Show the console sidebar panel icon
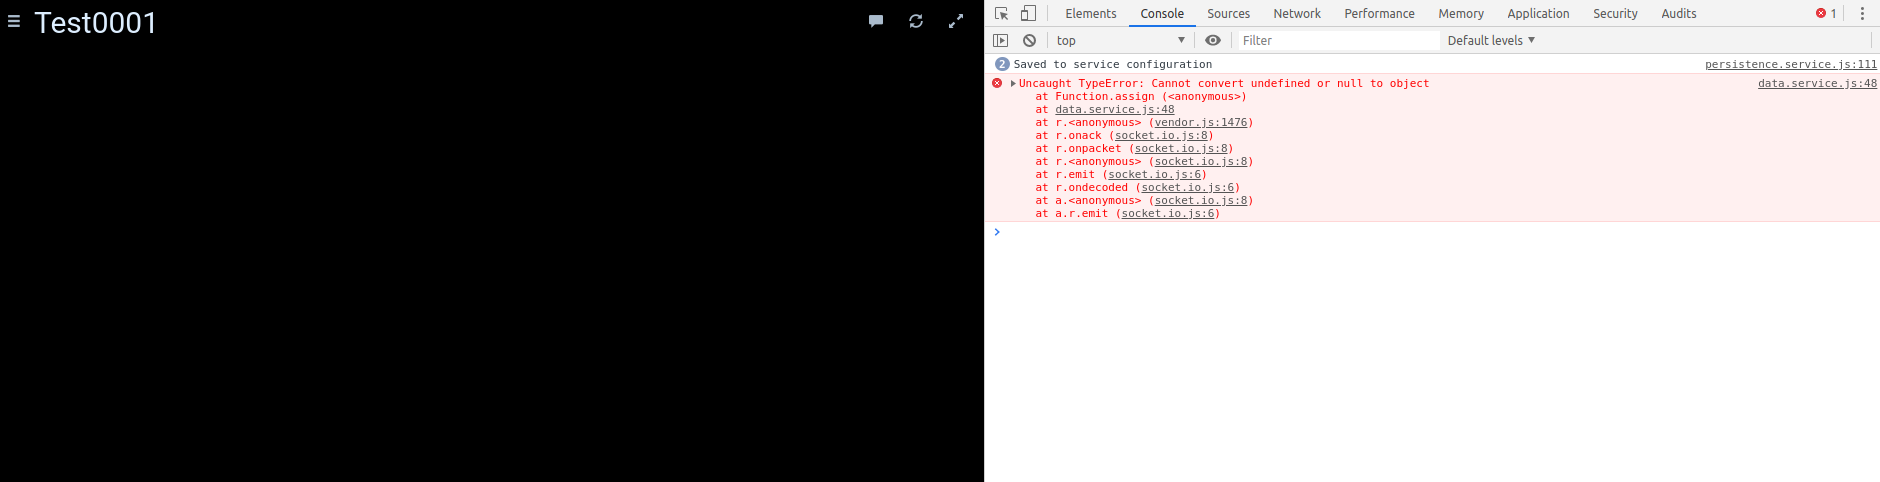This screenshot has width=1880, height=482. 1001,40
